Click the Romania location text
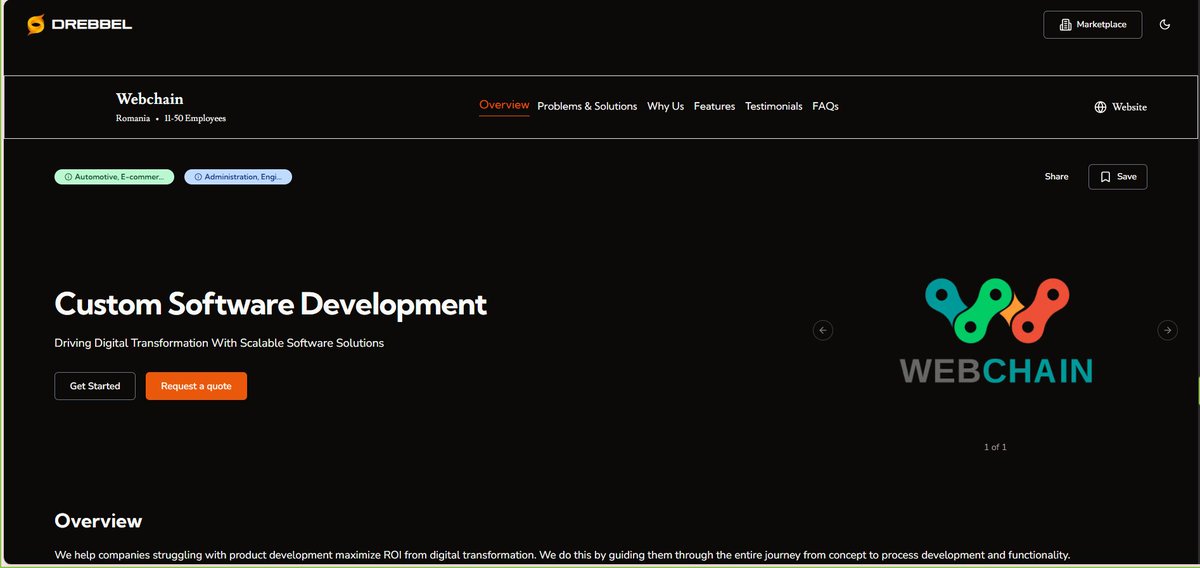Image resolution: width=1200 pixels, height=568 pixels. (133, 119)
